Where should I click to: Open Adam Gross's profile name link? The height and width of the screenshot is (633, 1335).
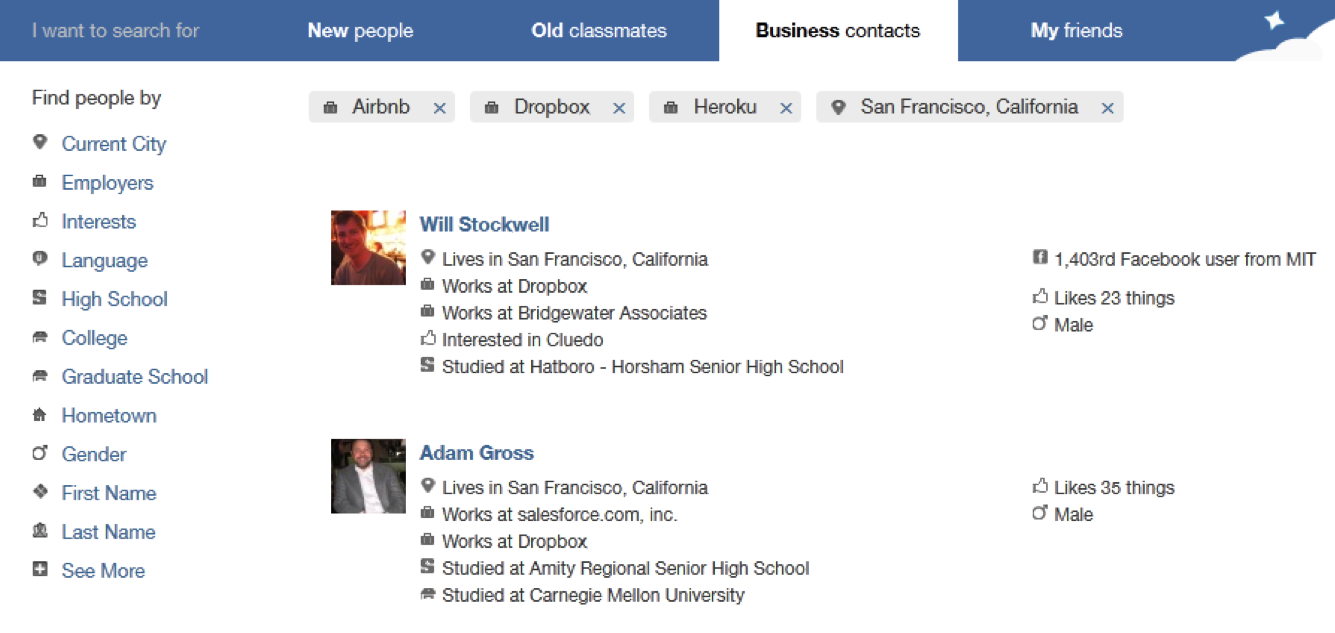point(476,453)
